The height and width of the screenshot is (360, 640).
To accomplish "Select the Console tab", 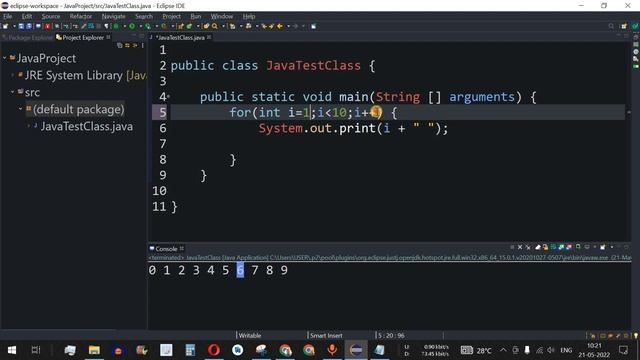I will click(166, 249).
